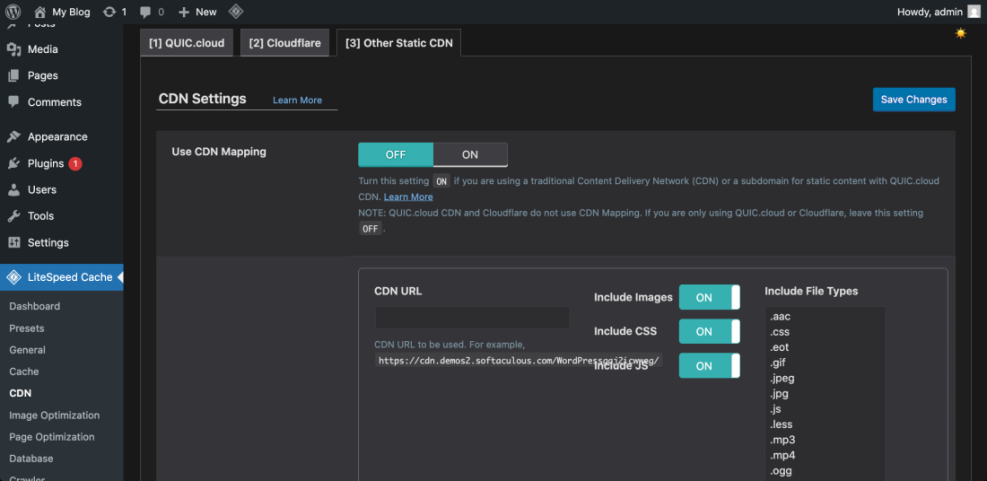
Task: Toggle the Include Images switch
Action: coord(709,297)
